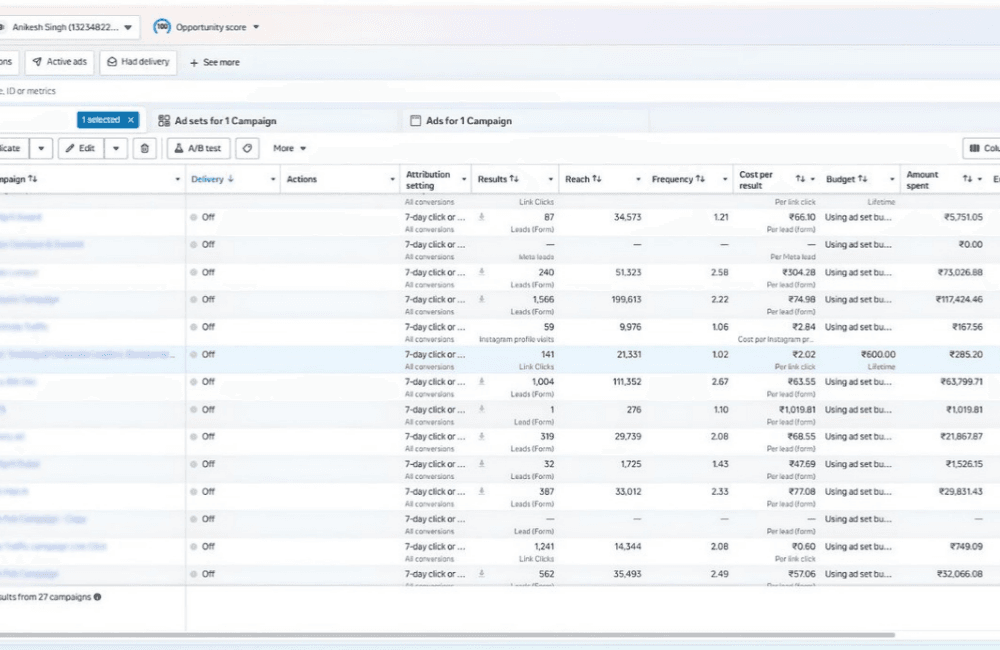Click the Cost per result column header
The height and width of the screenshot is (650, 1000).
756,180
